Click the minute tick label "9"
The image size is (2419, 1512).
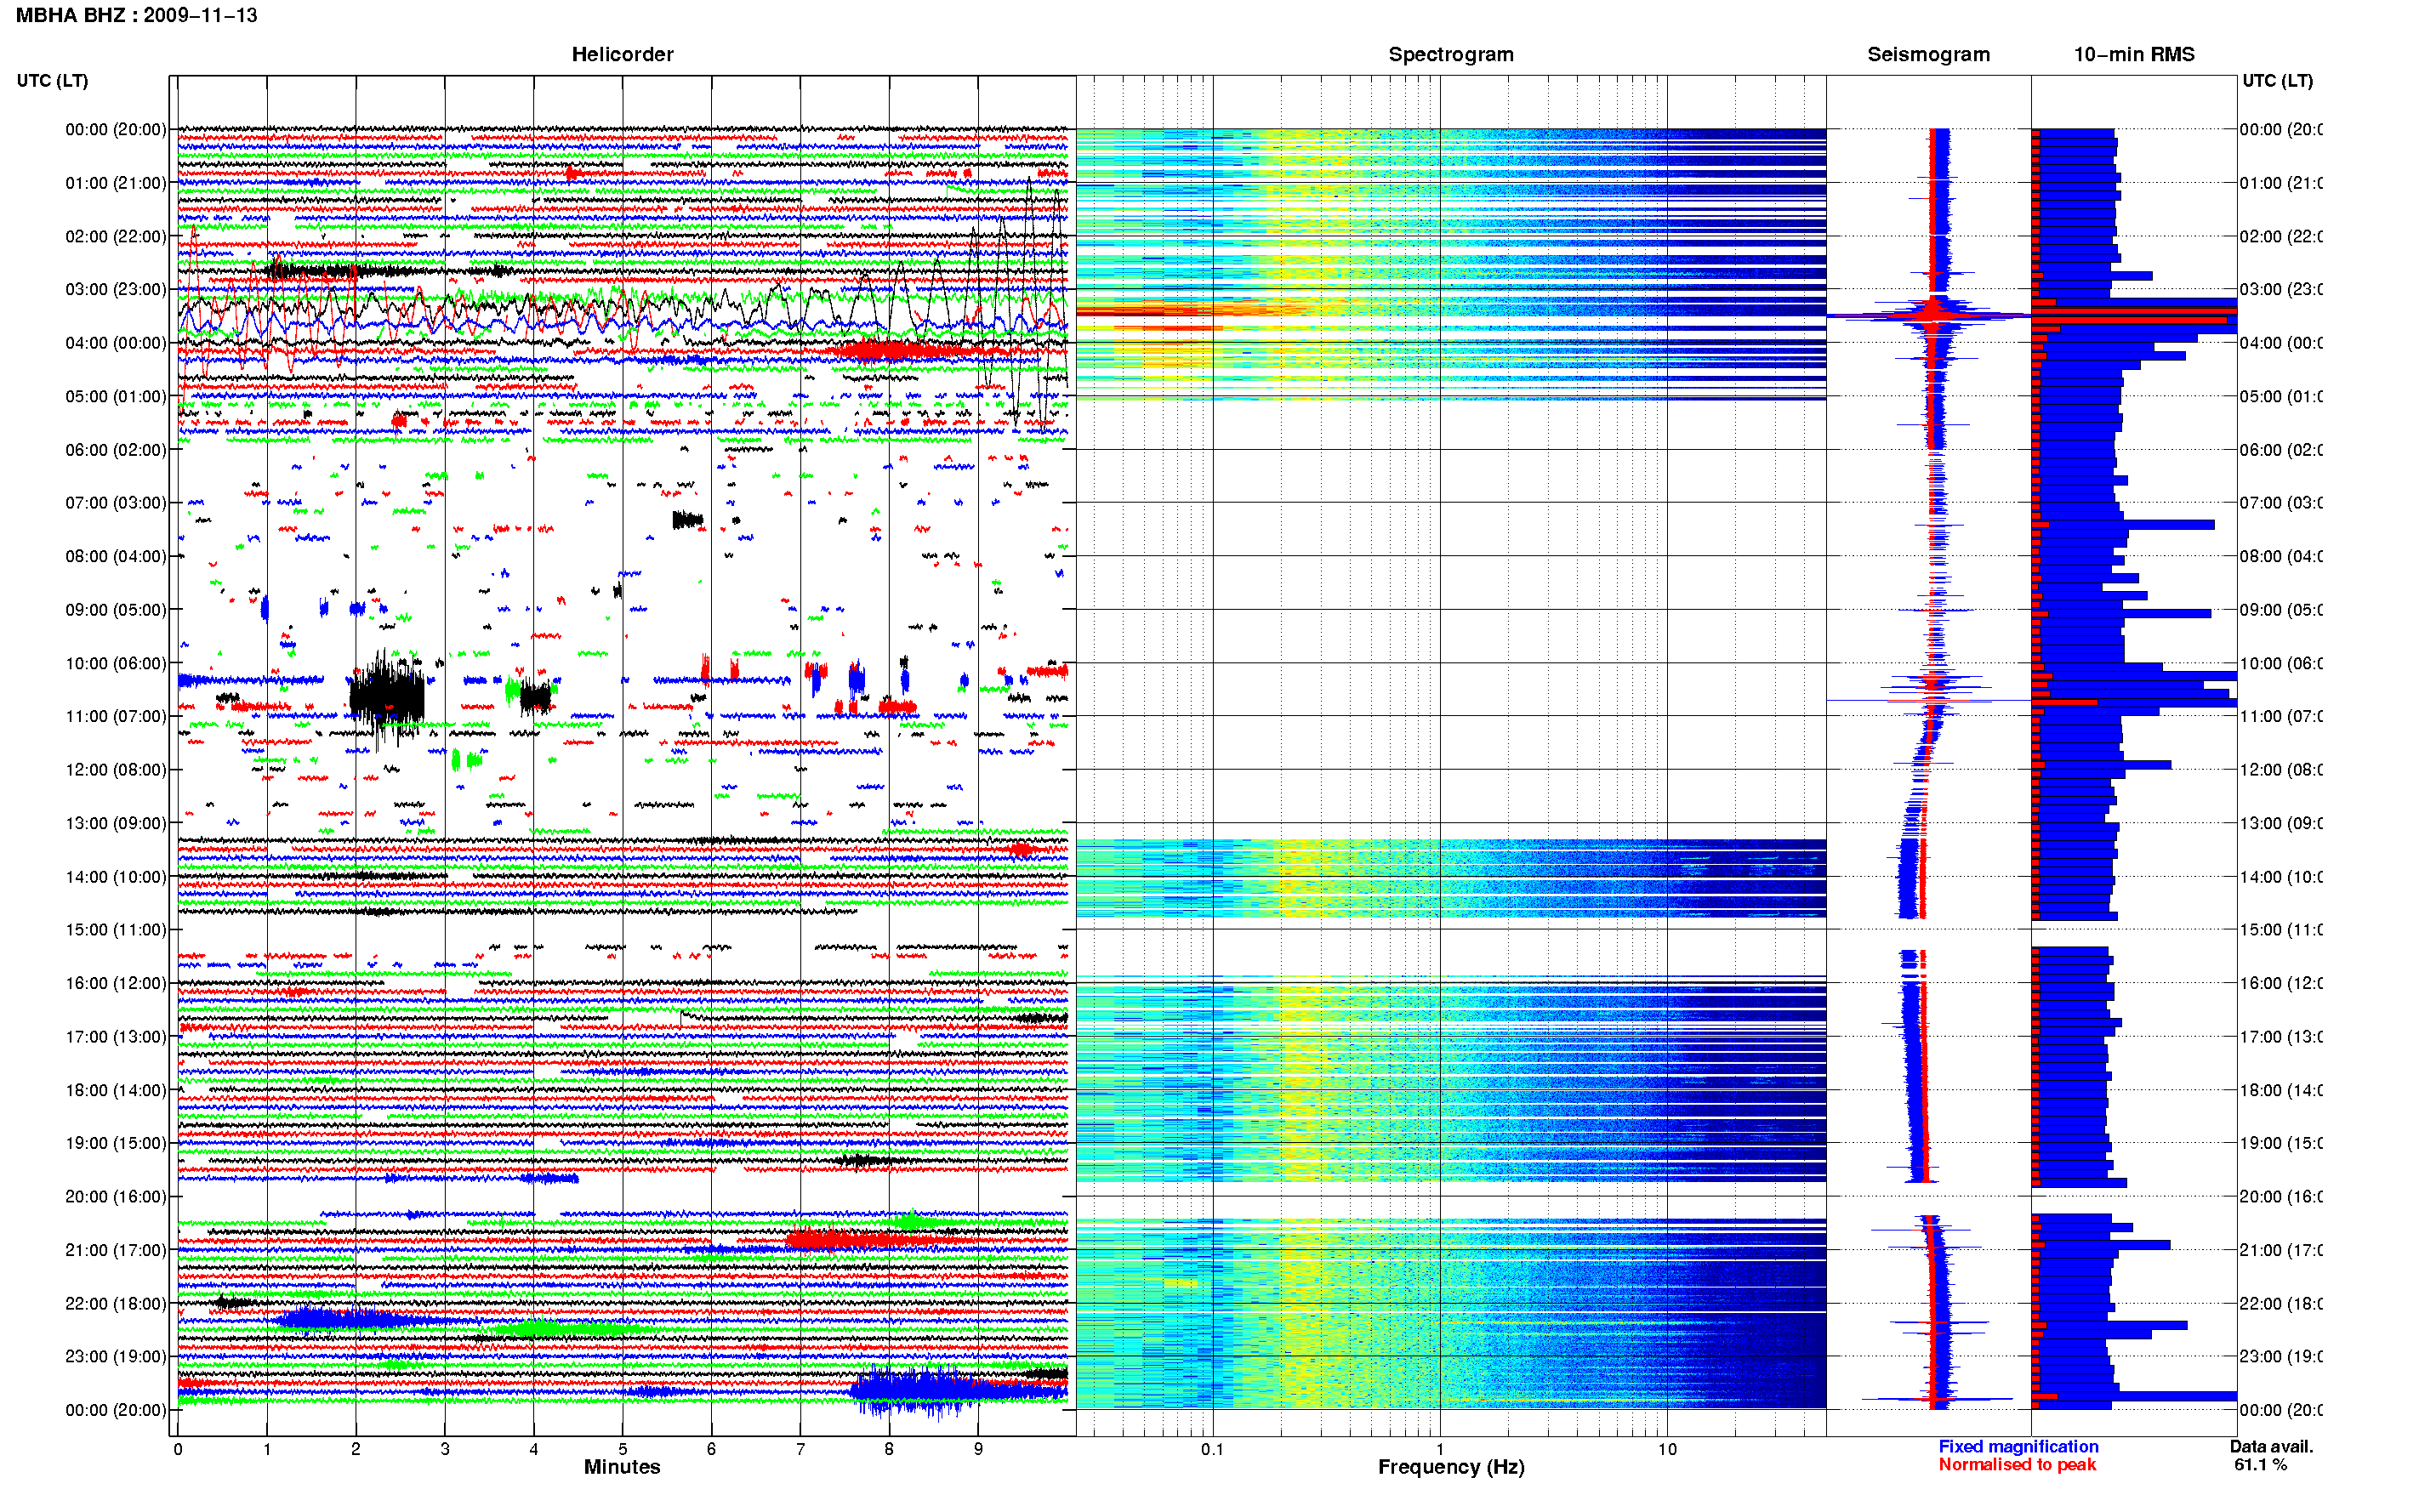pos(978,1449)
